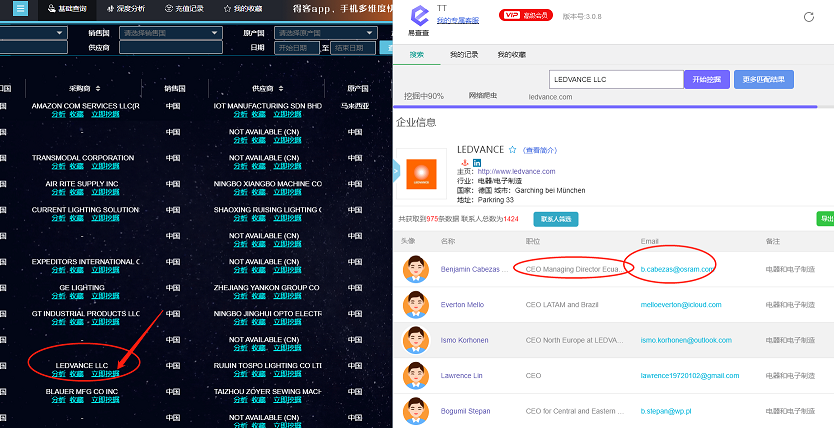This screenshot has height=428, width=834.
Task: Click the ledvance.com domain text
Action: (x=551, y=97)
